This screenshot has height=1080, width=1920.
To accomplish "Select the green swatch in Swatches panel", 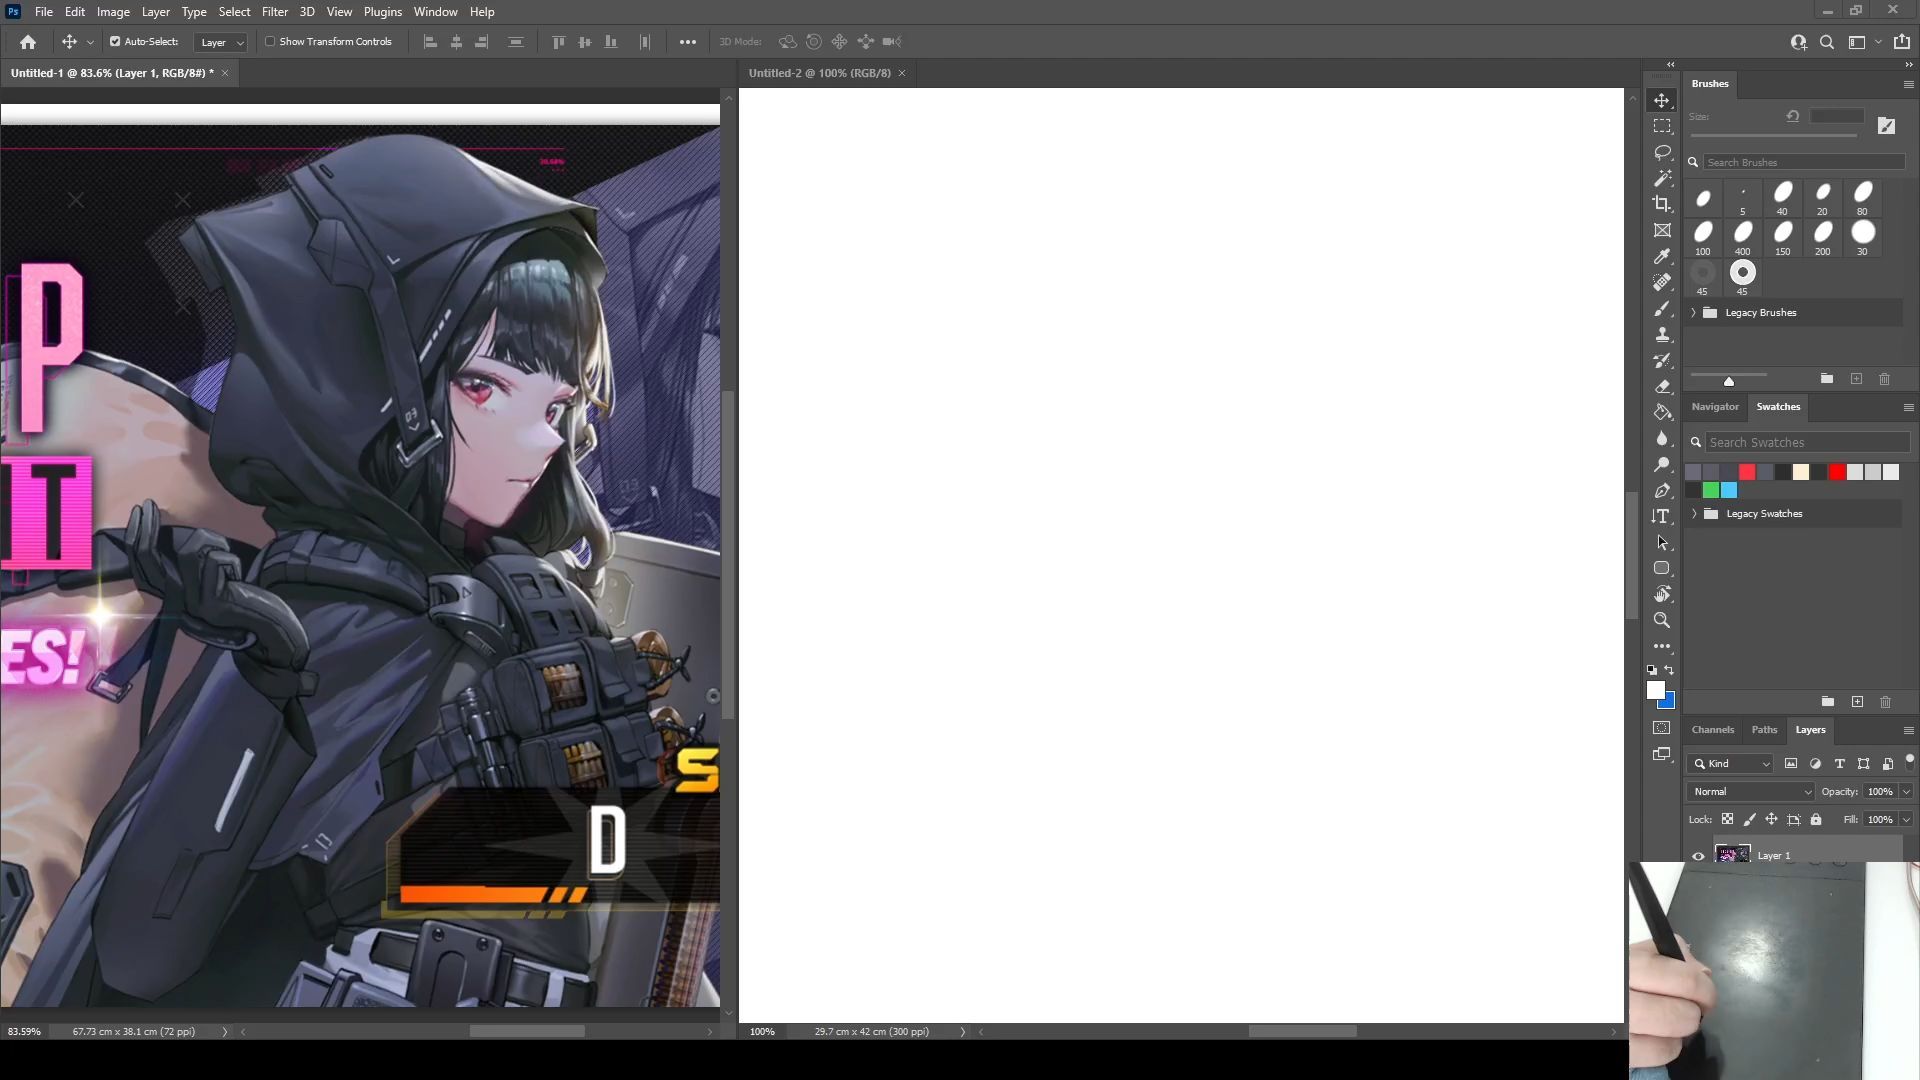I will pyautogui.click(x=1711, y=490).
